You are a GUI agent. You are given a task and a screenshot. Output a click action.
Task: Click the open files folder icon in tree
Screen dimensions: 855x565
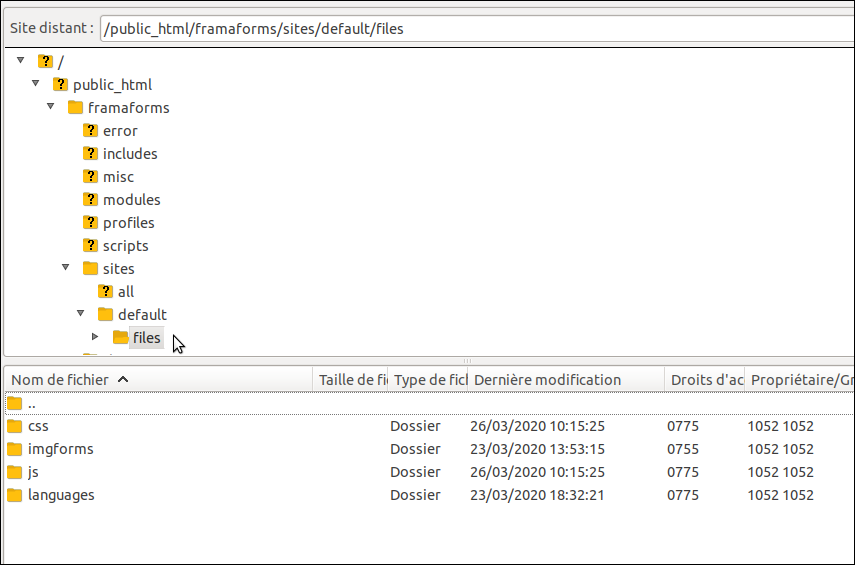(121, 337)
